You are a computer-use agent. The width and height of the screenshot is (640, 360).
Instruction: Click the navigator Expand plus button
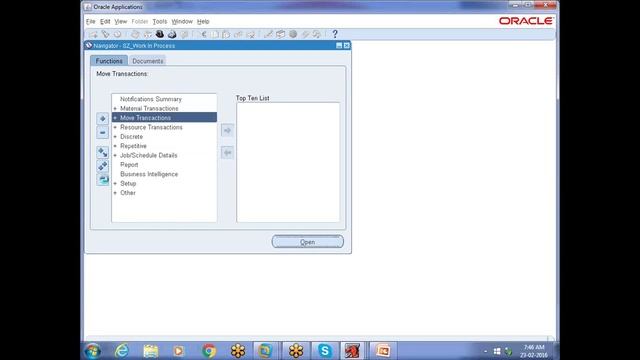click(102, 119)
